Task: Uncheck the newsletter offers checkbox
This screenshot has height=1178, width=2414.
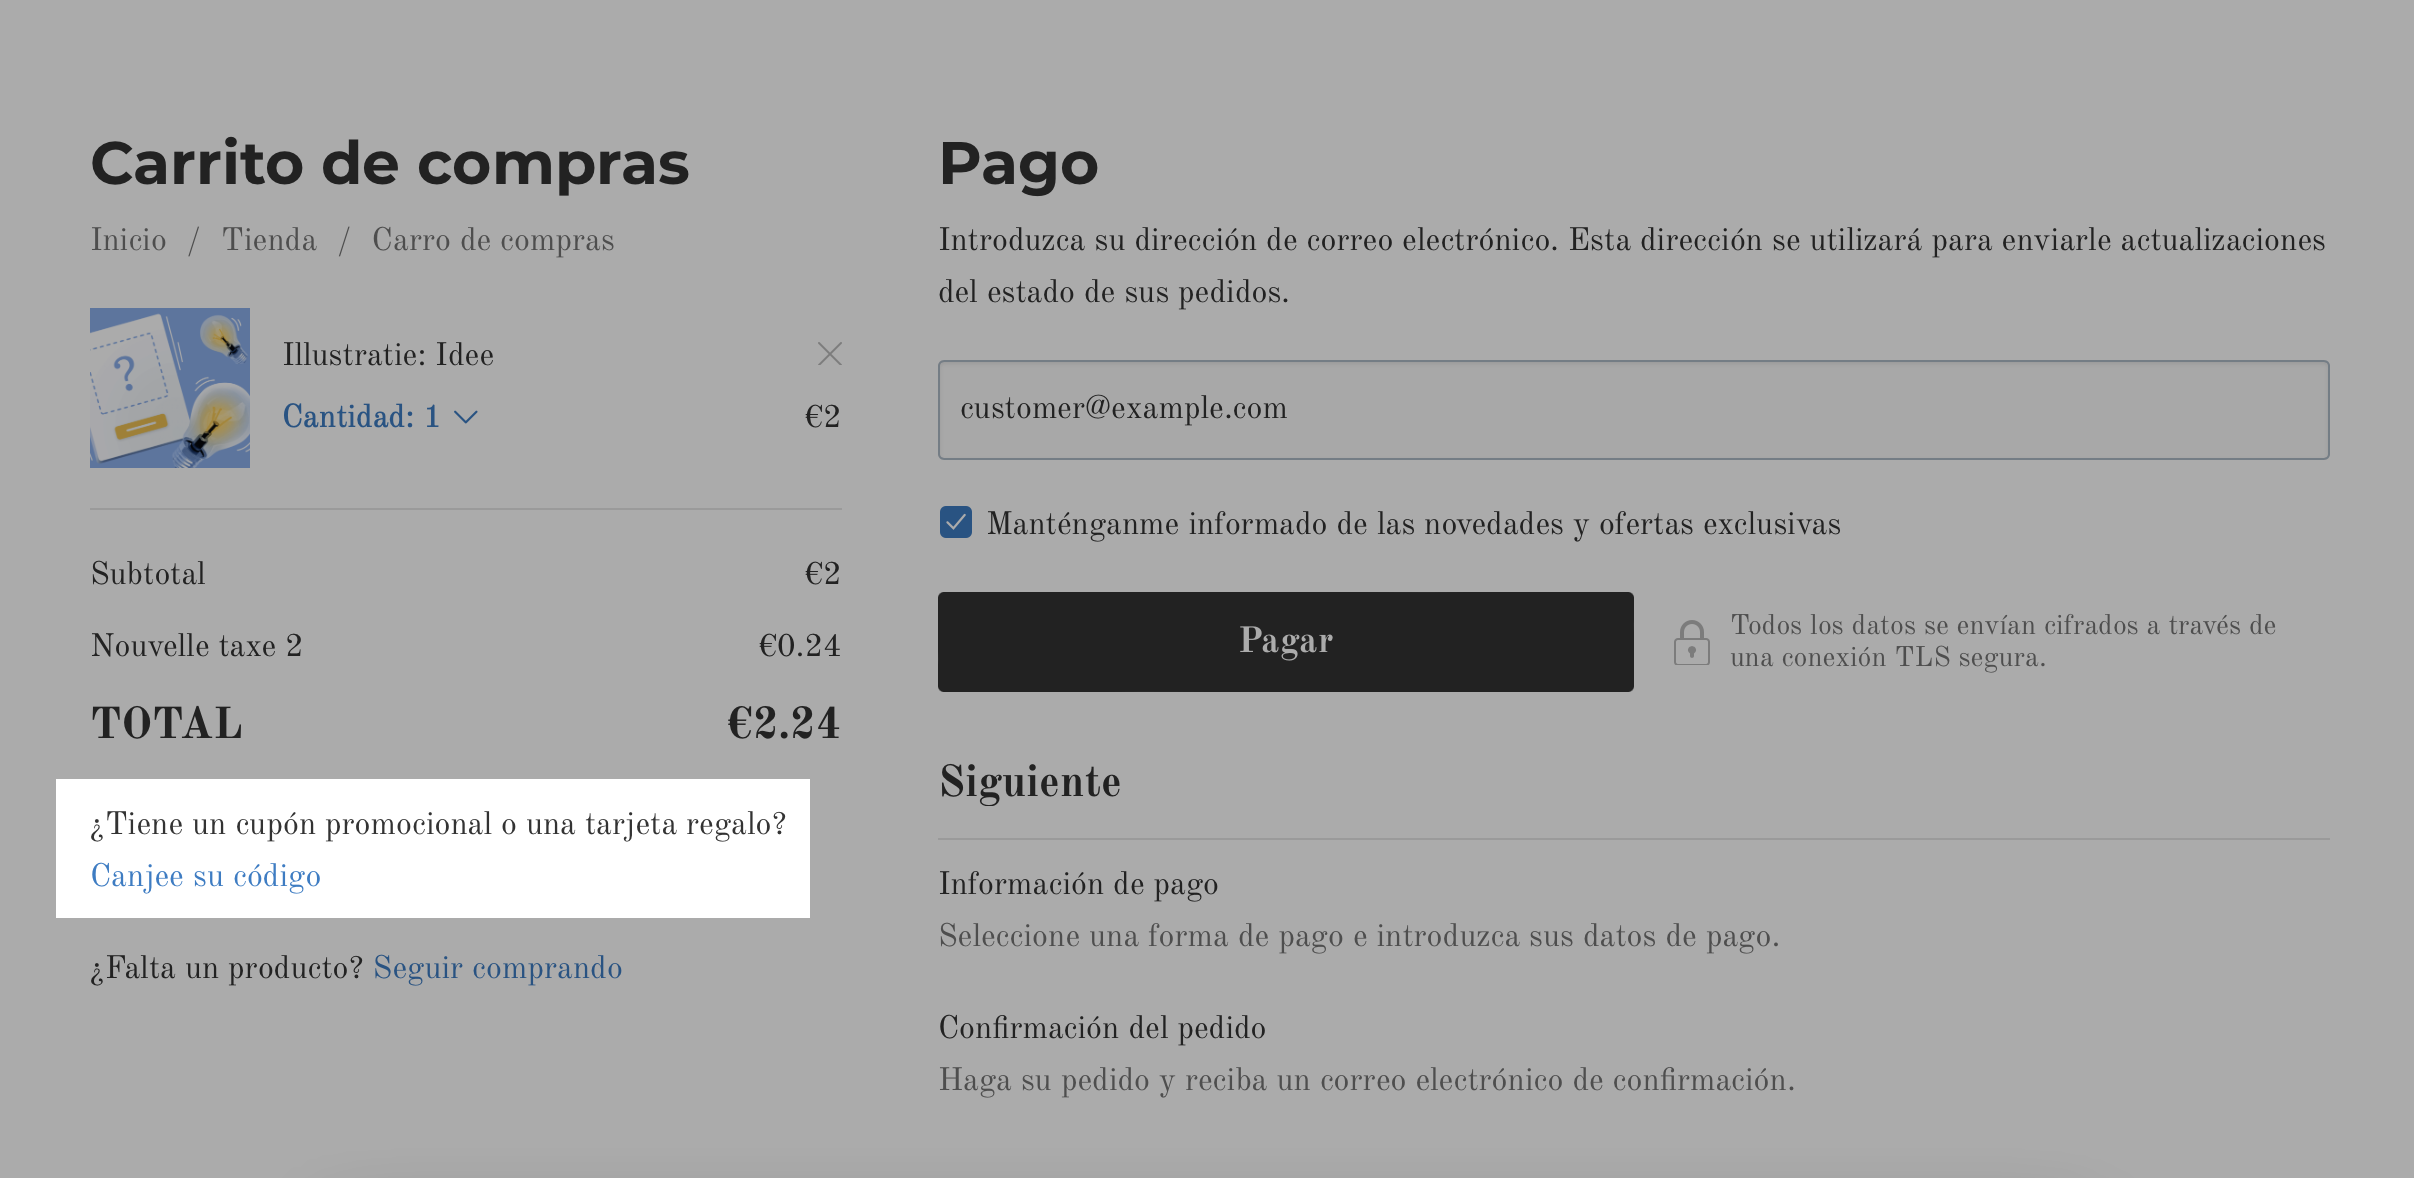Action: tap(956, 522)
